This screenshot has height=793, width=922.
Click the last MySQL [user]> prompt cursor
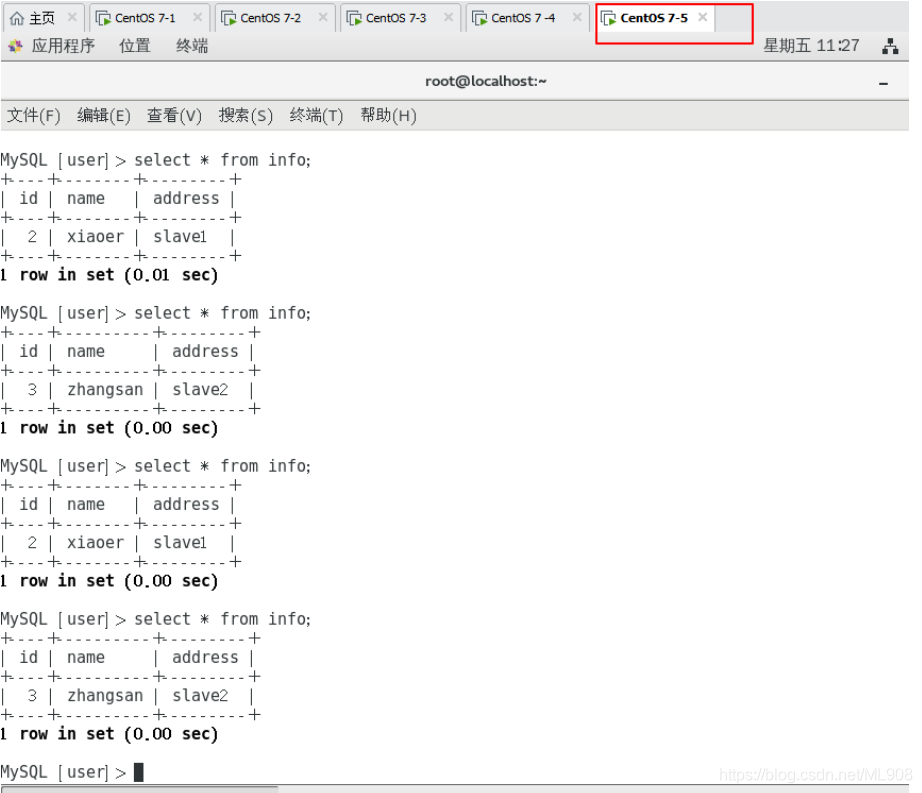point(139,772)
